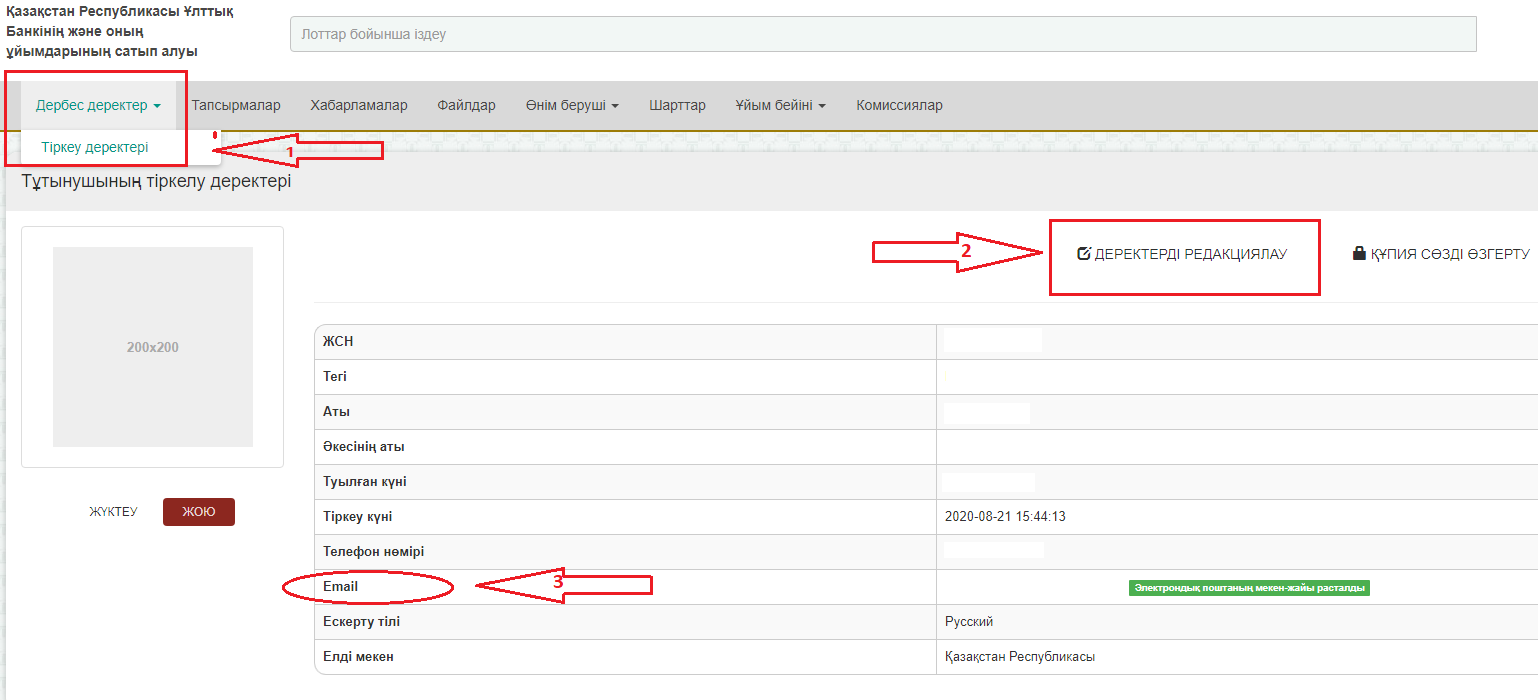Navigate to the Шарттар page
The width and height of the screenshot is (1538, 700).
(677, 105)
